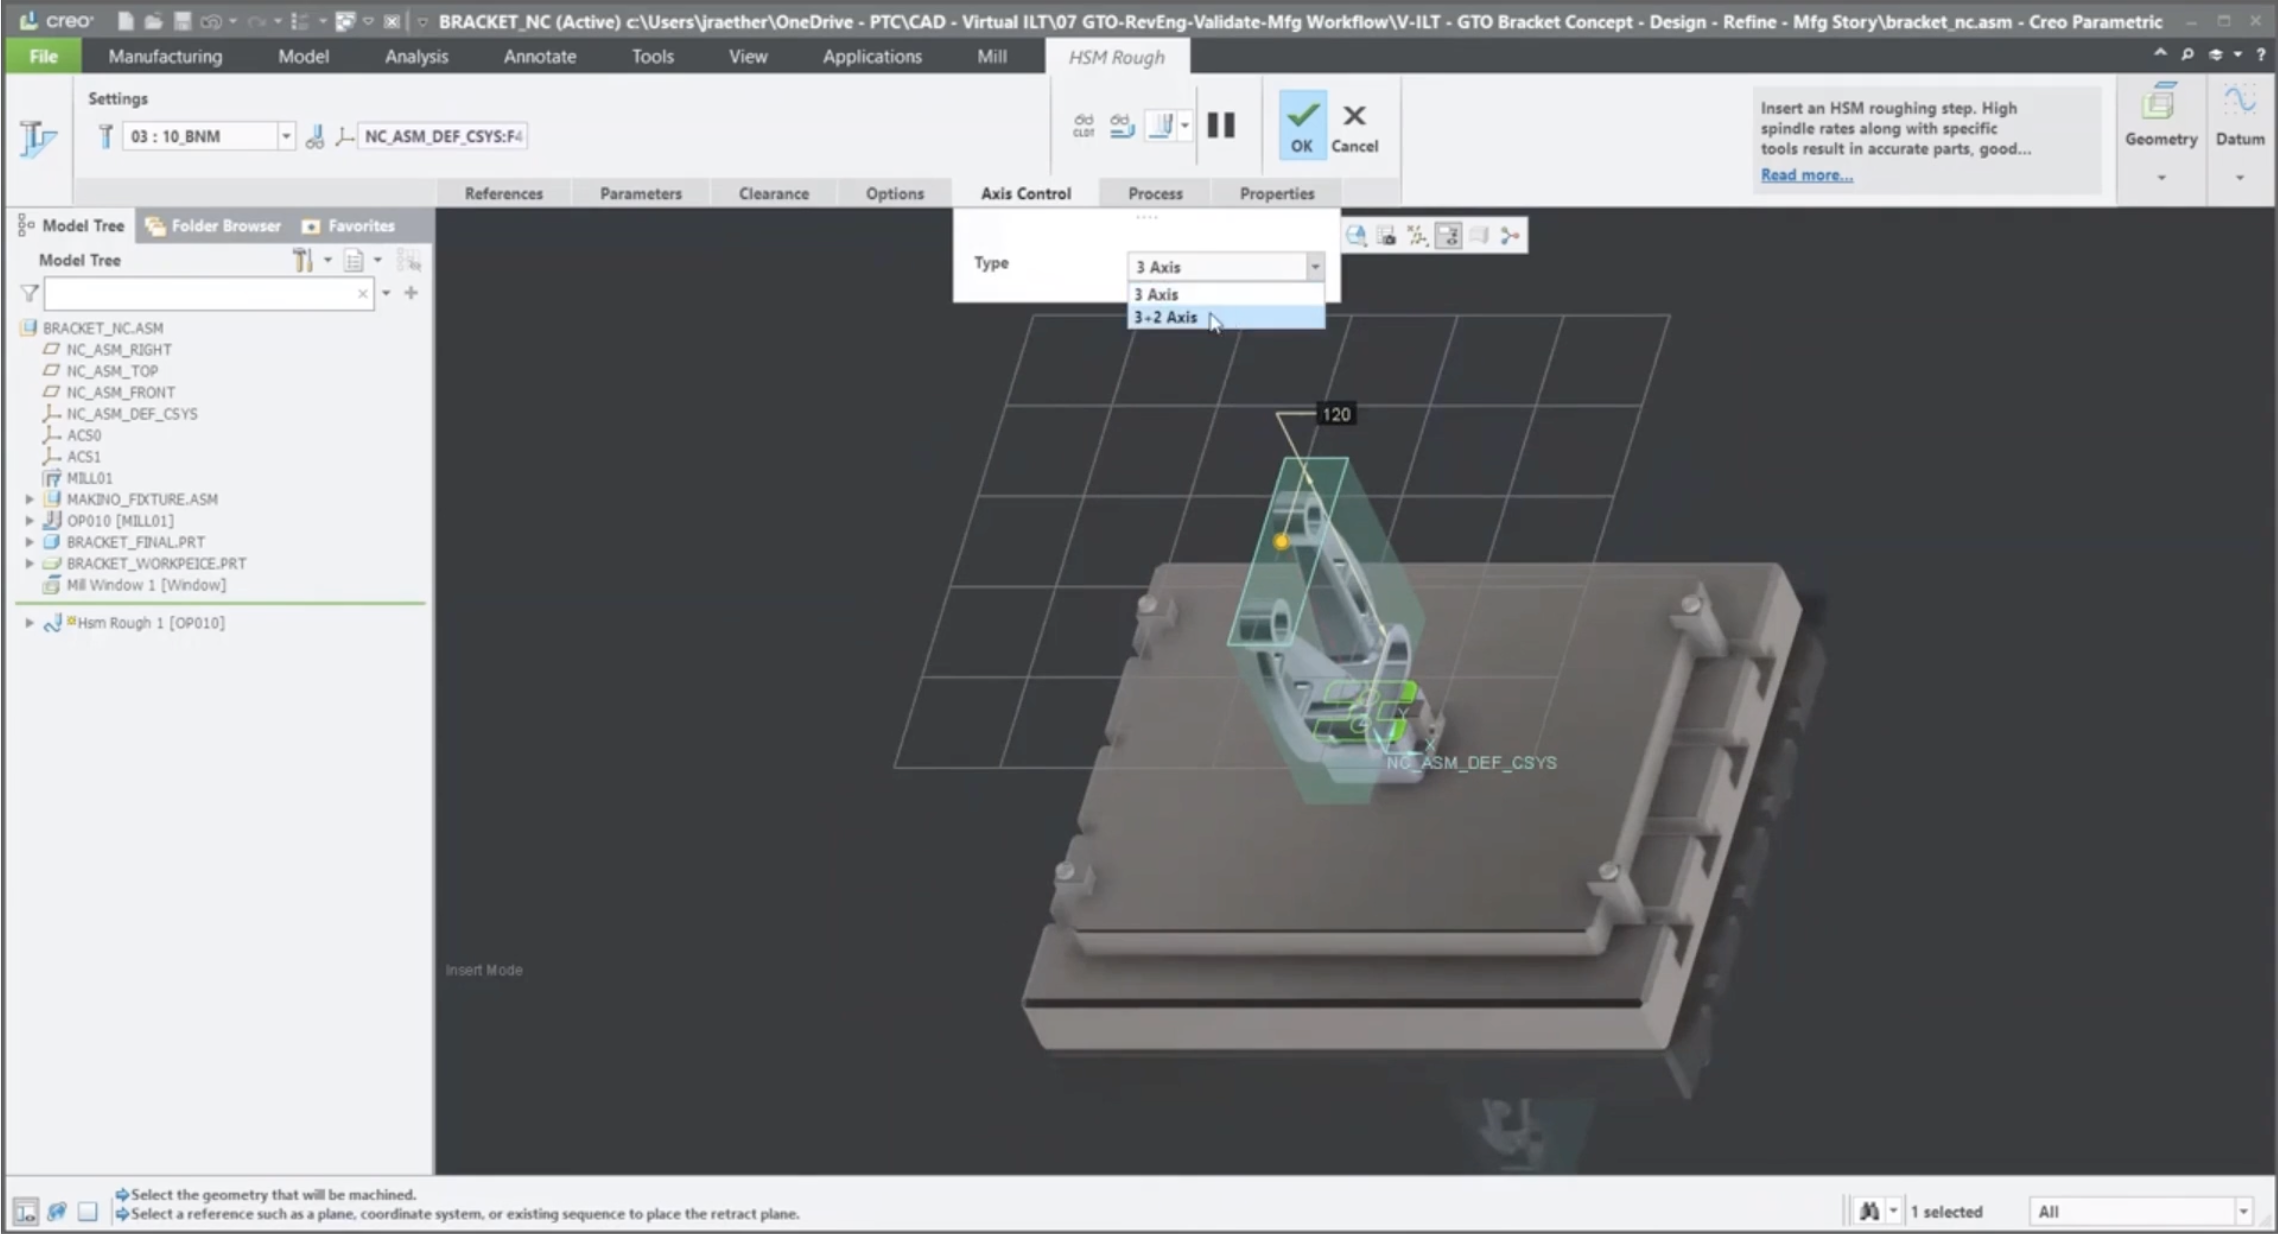Screen dimensions: 2278x1234
Task: Choose the 3 Axis option from the list
Action: tap(1226, 294)
